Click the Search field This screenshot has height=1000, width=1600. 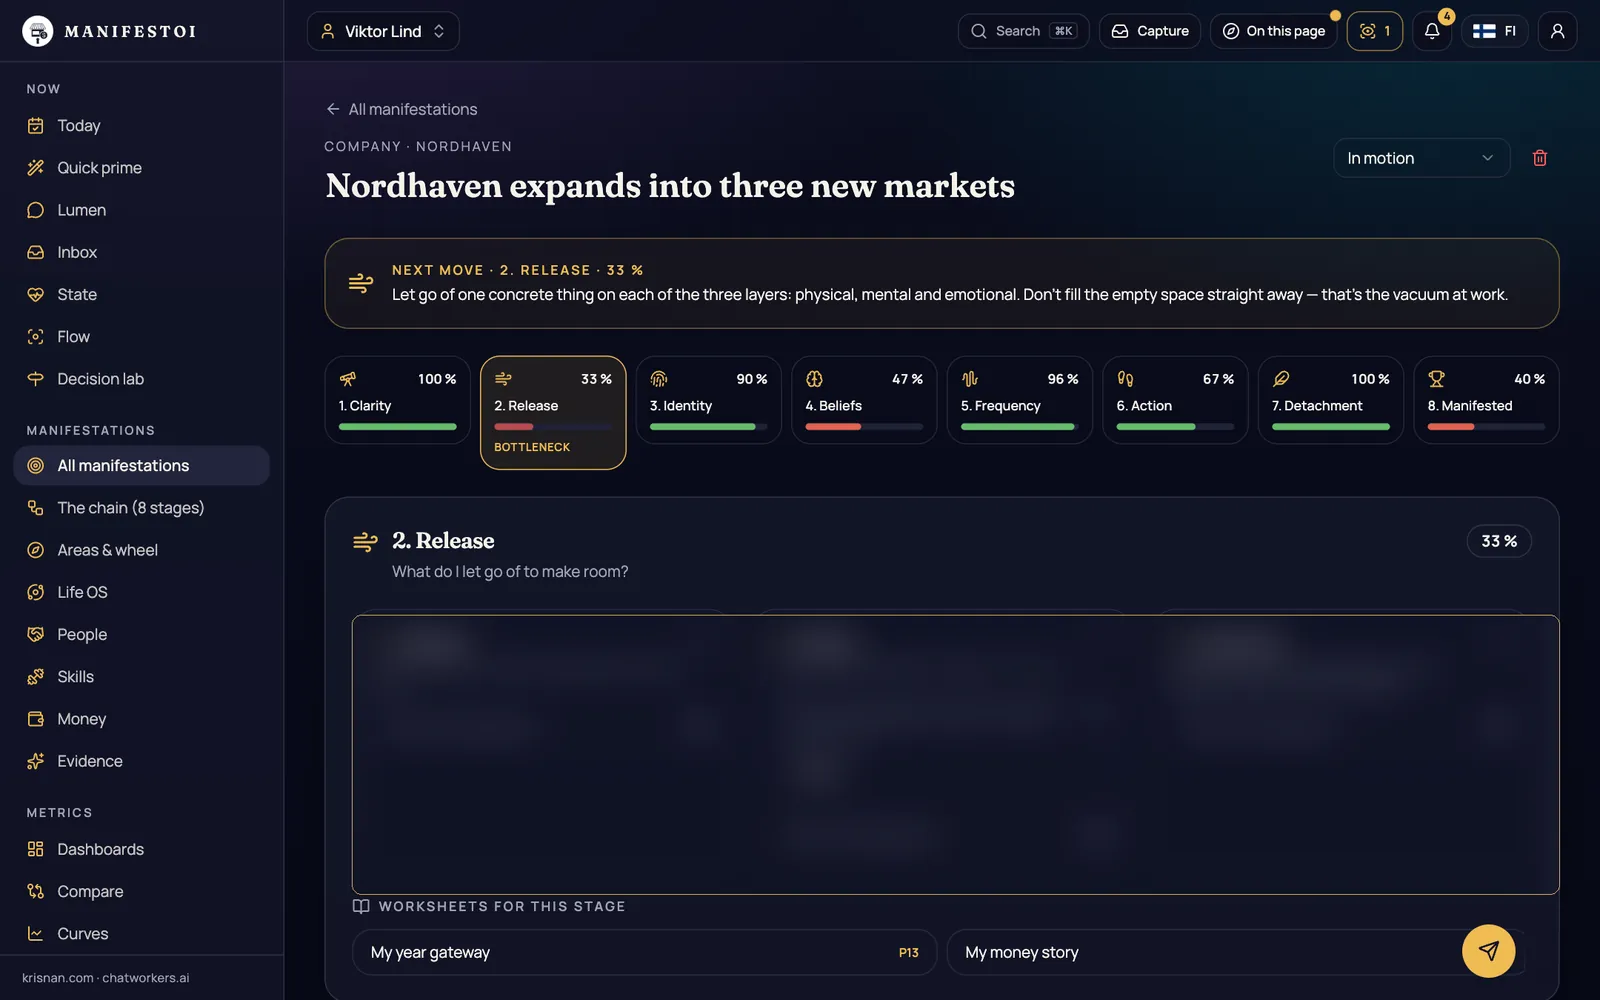point(1023,31)
